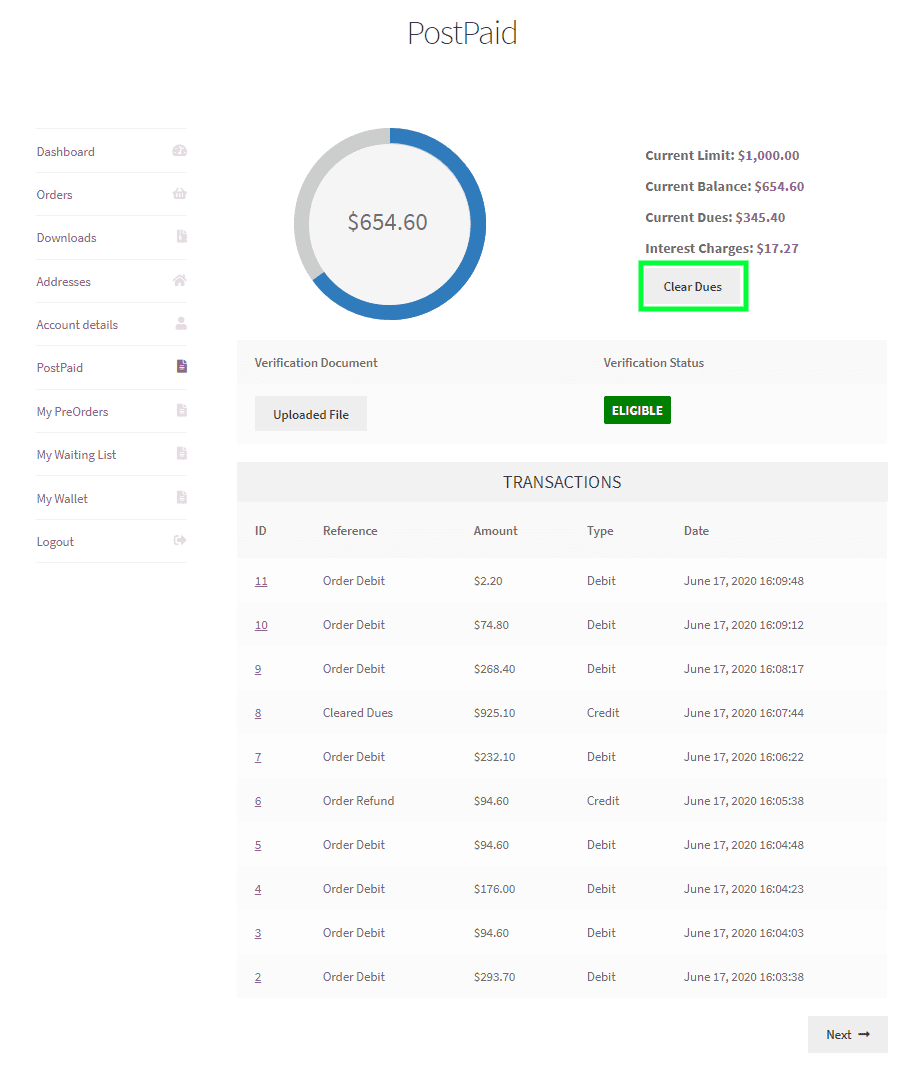The image size is (913, 1076).
Task: Click the Orders basket icon
Action: click(x=180, y=194)
